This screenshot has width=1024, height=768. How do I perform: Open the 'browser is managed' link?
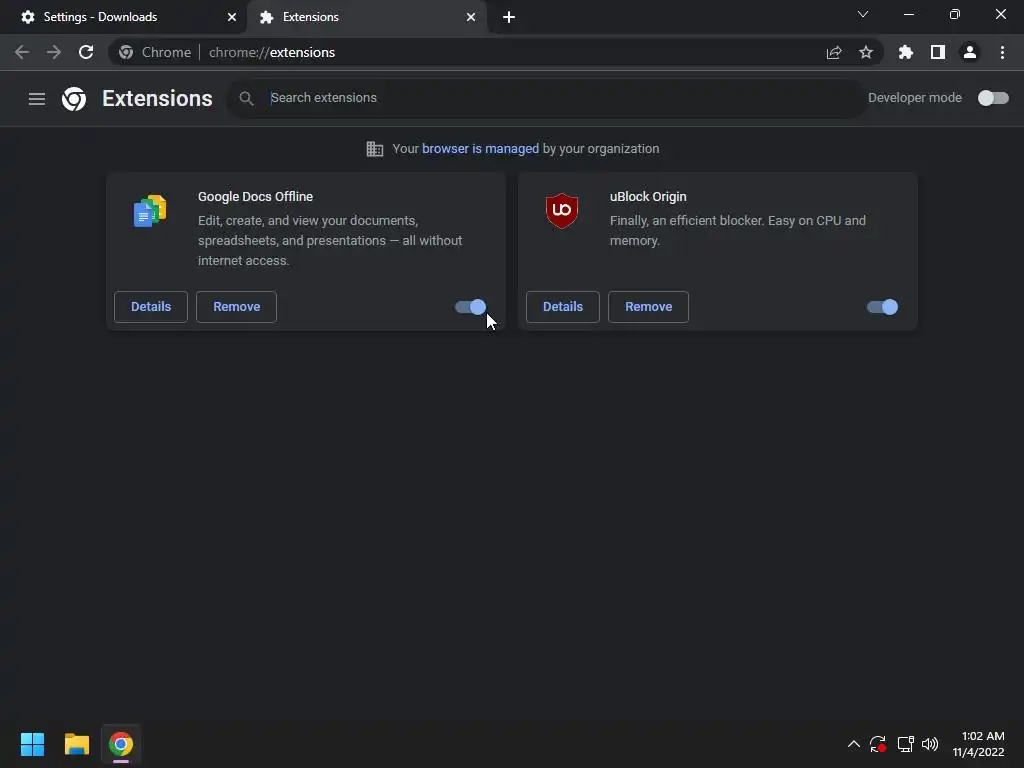point(481,149)
